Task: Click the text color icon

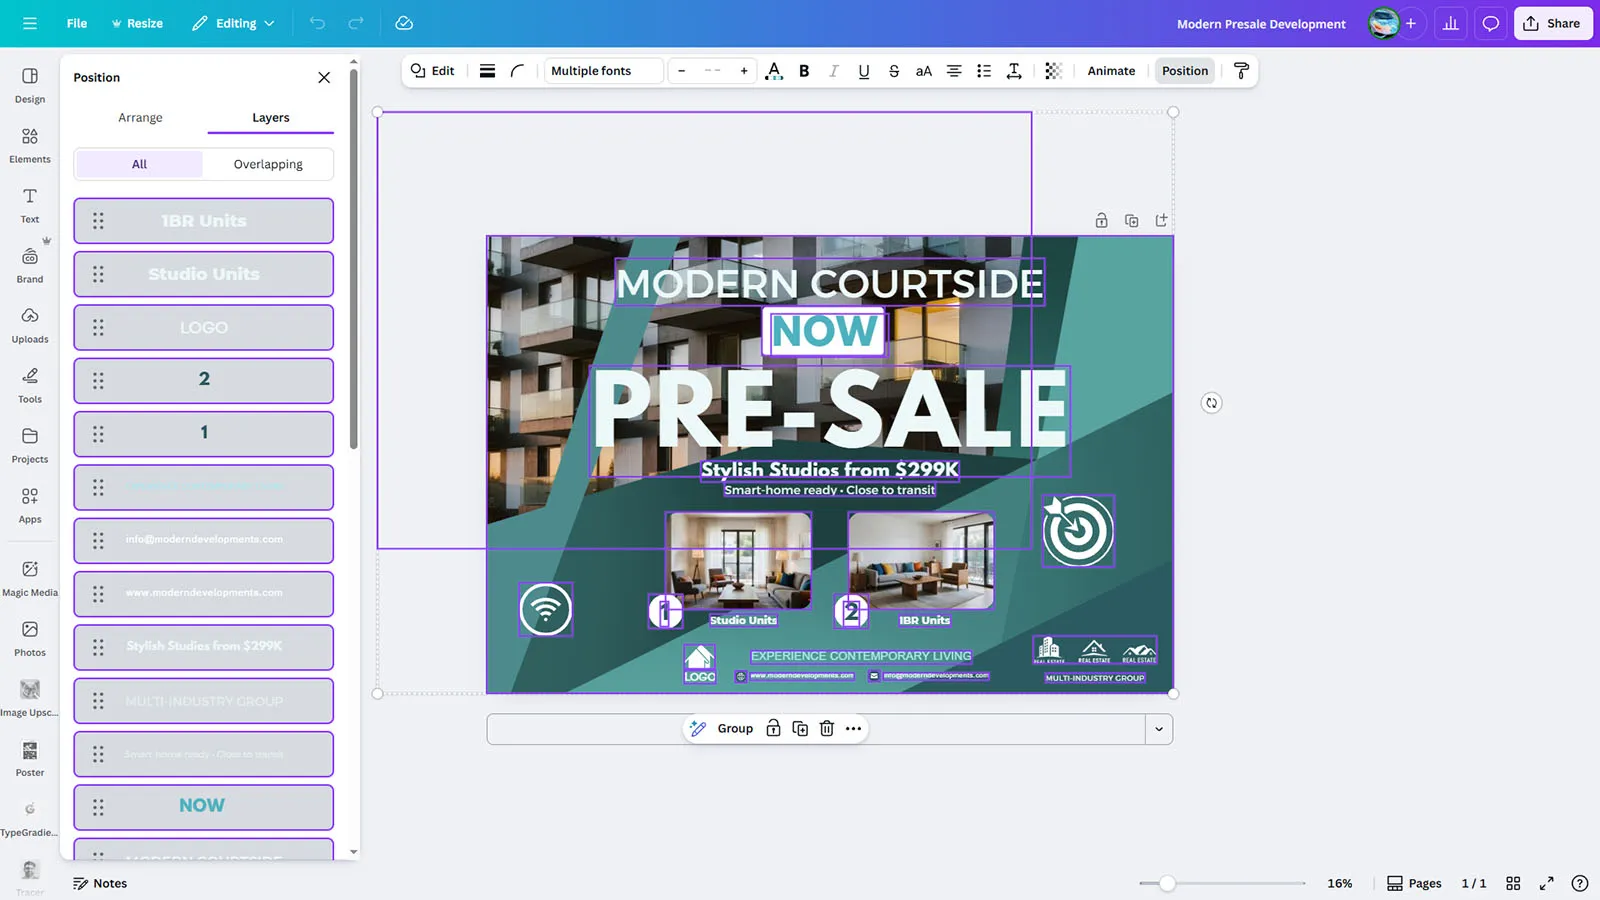Action: pos(773,71)
